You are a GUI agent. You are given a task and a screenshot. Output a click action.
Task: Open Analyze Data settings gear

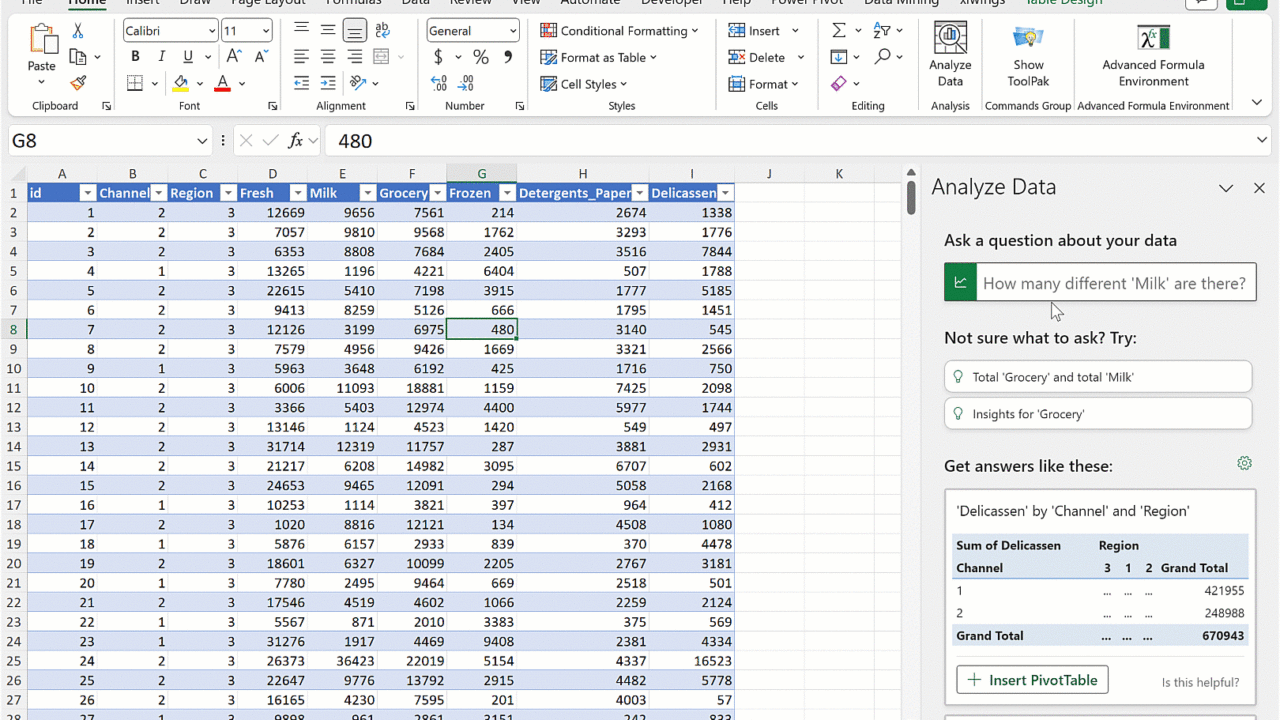(1244, 463)
